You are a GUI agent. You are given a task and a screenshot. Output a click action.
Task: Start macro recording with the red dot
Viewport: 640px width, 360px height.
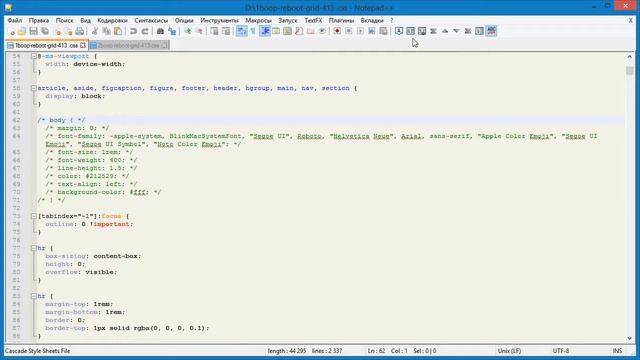(337, 31)
